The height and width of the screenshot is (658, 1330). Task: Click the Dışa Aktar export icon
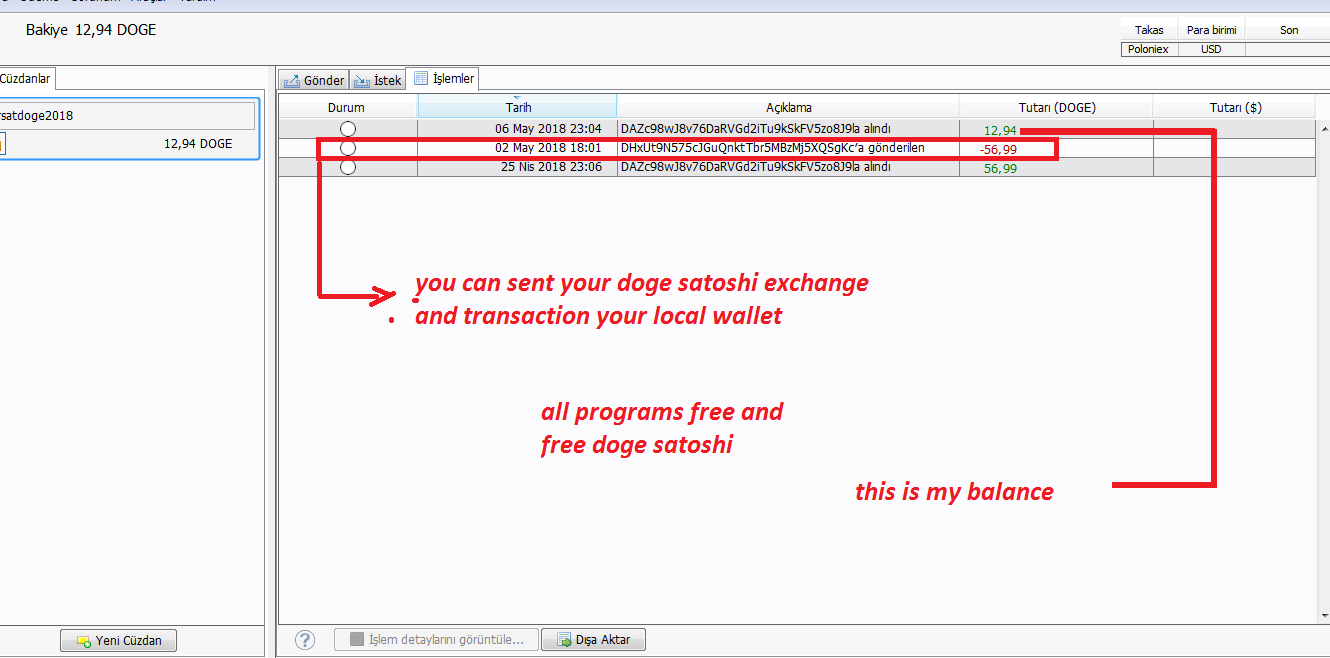tap(564, 640)
